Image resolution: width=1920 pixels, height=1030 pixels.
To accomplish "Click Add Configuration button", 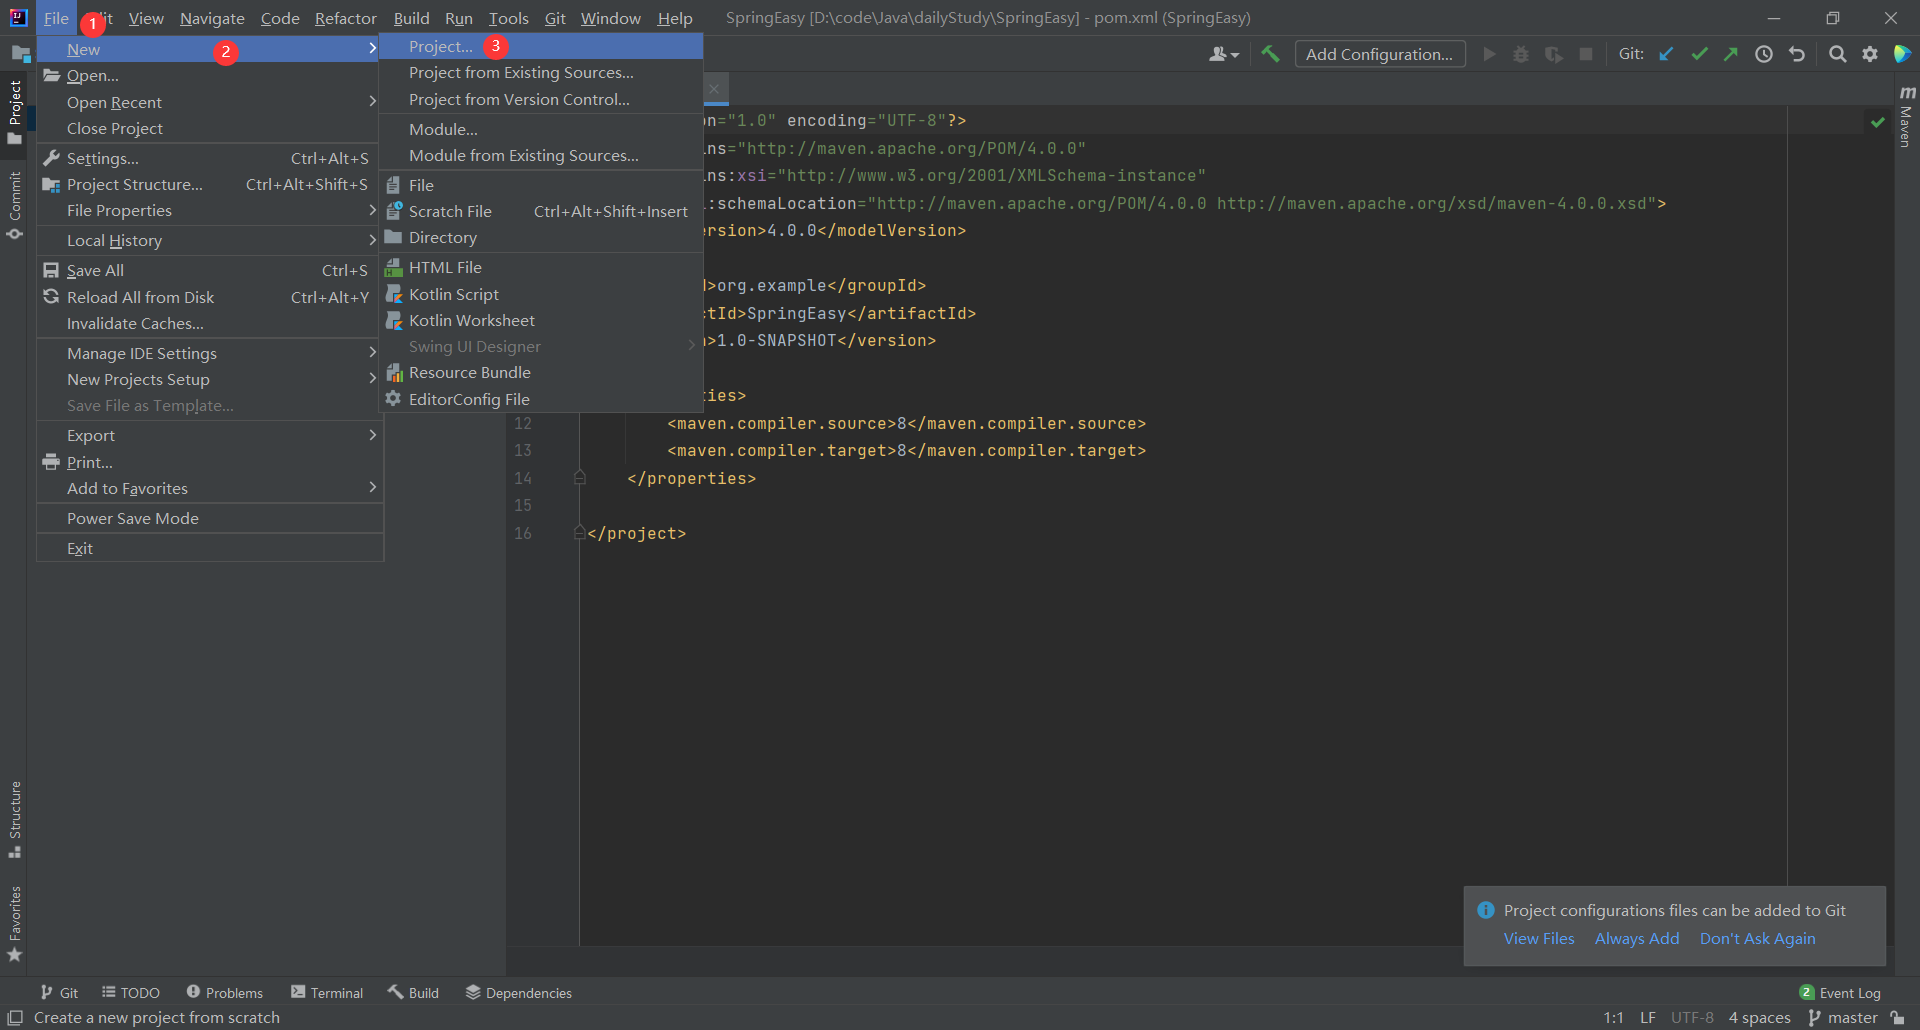I will coord(1380,54).
